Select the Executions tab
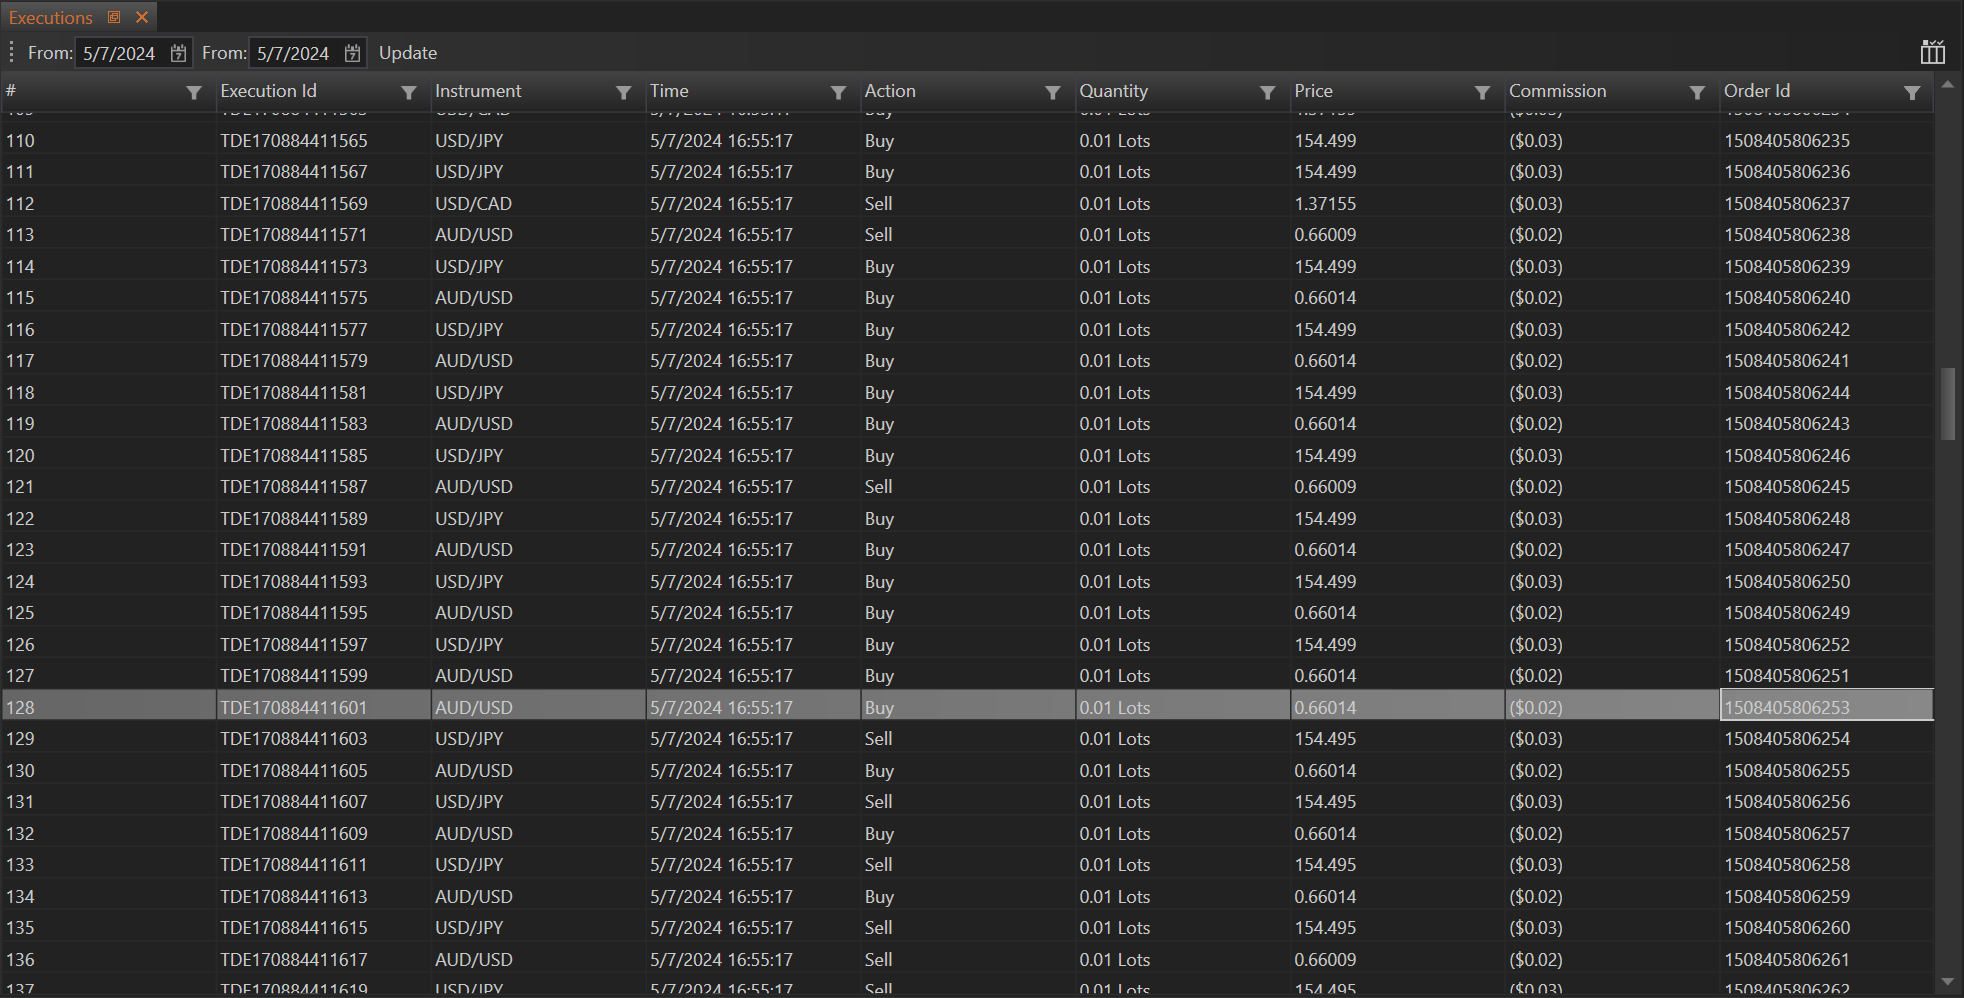This screenshot has height=998, width=1964. (50, 18)
